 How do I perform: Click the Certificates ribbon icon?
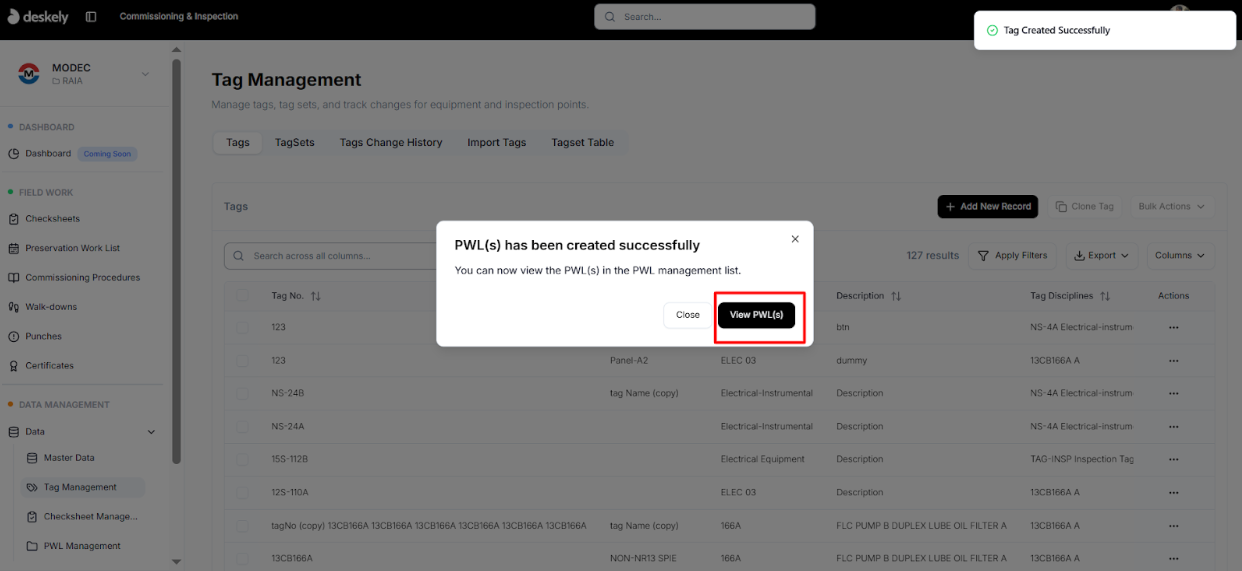[14, 366]
